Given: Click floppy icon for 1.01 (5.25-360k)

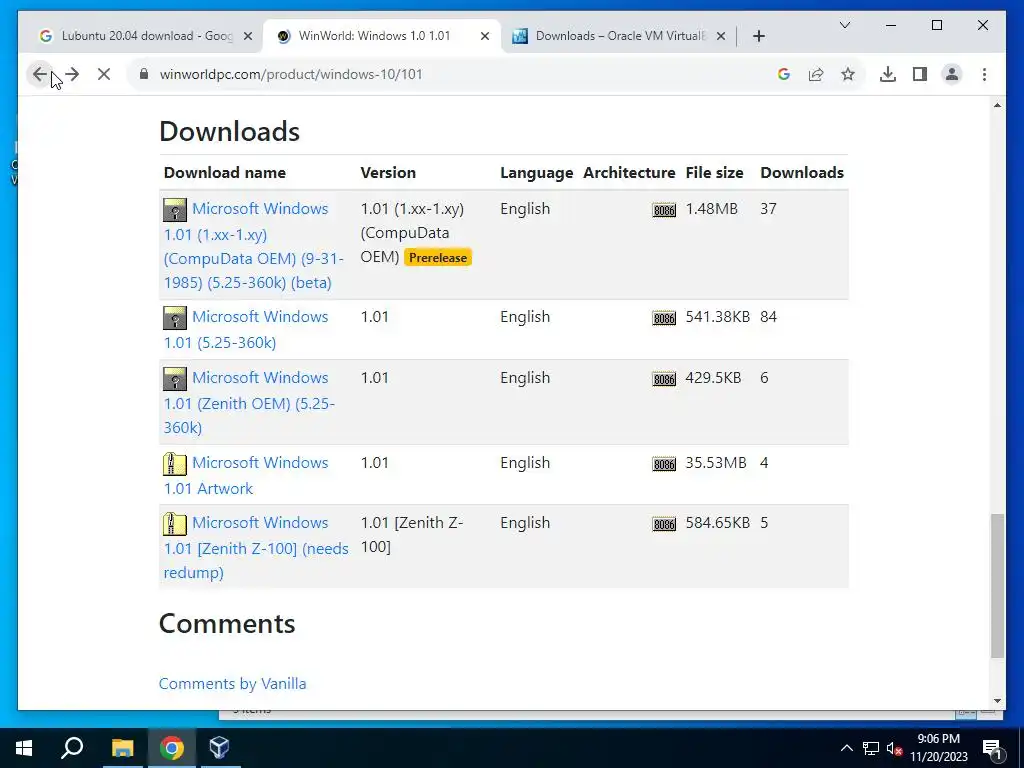Looking at the screenshot, I should [x=174, y=318].
